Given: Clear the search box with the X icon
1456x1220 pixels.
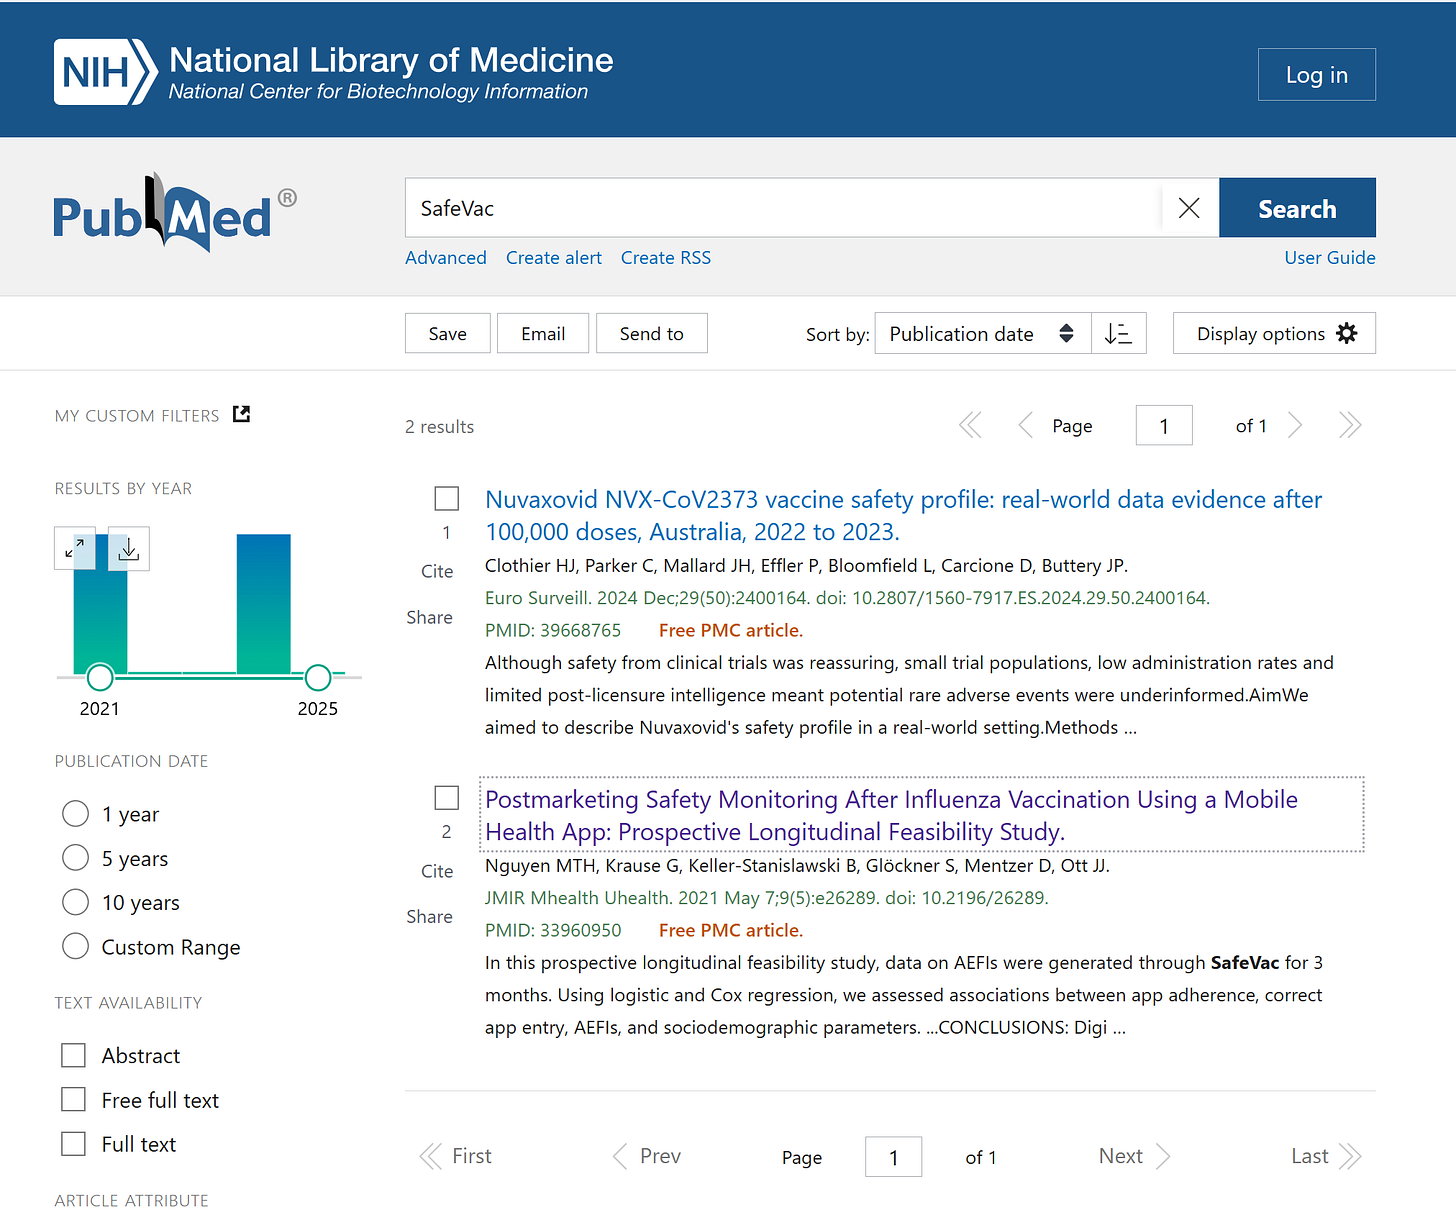Looking at the screenshot, I should (1189, 208).
